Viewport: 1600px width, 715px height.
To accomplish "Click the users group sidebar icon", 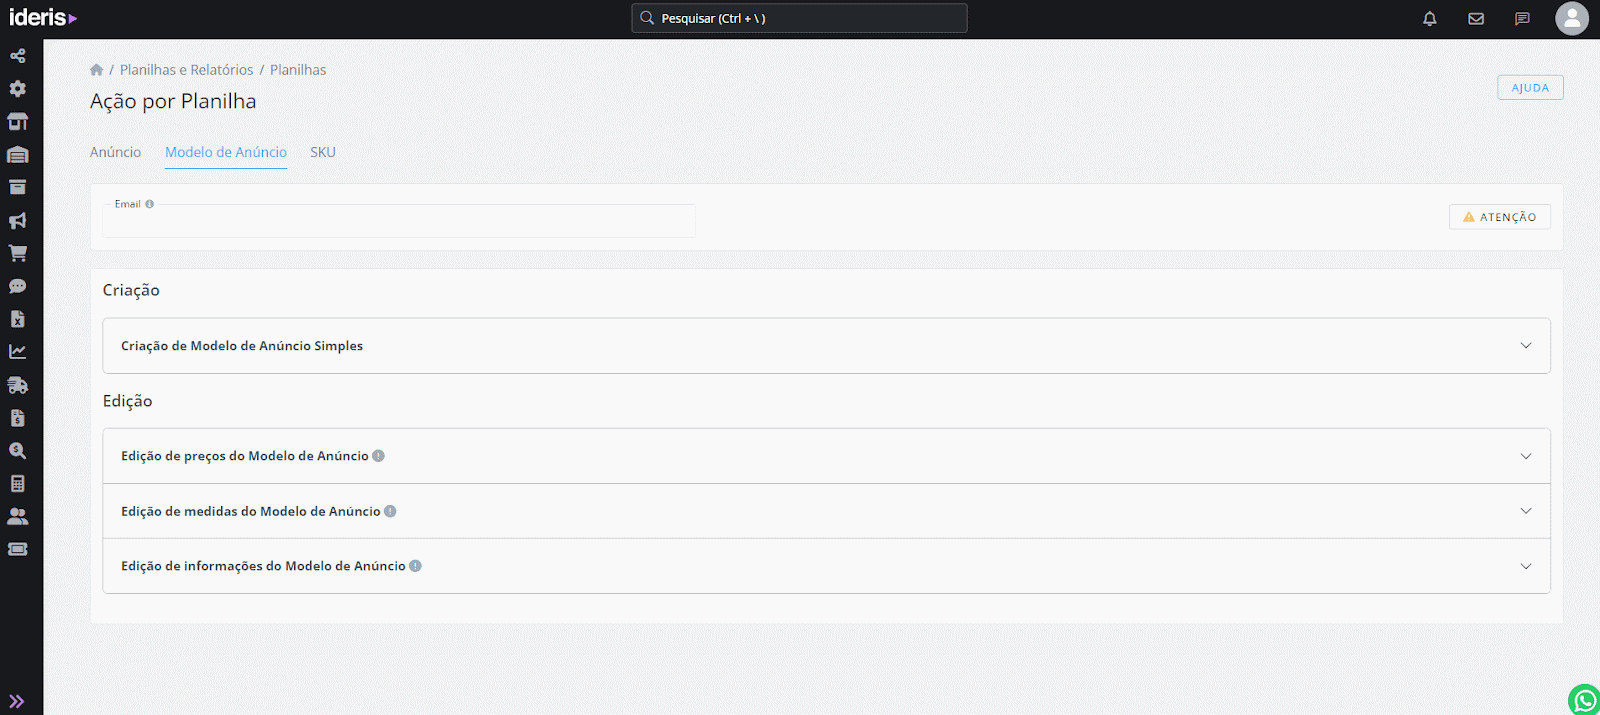I will (17, 516).
